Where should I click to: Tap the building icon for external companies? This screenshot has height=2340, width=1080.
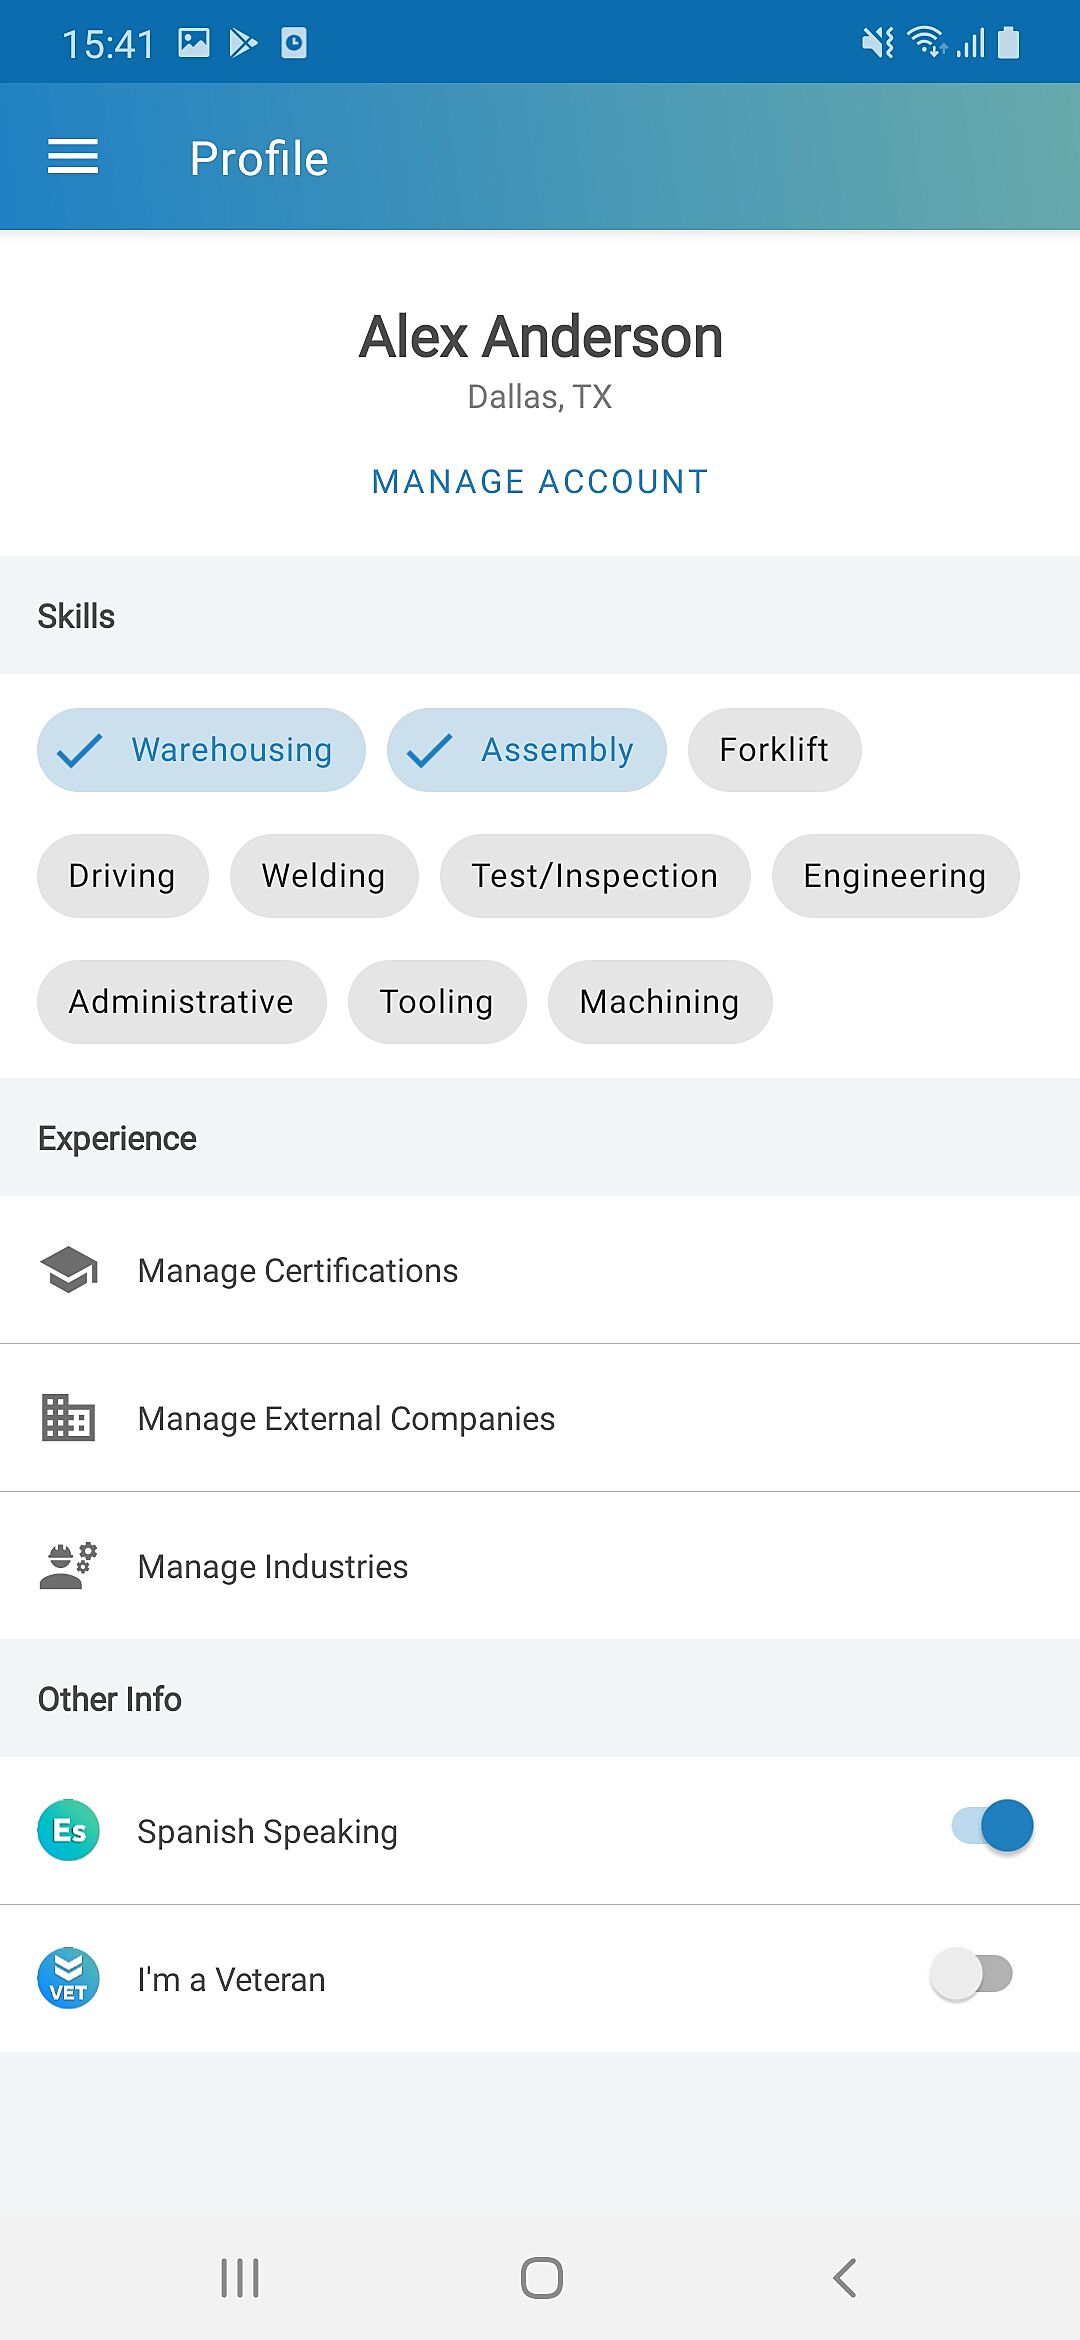tap(68, 1418)
